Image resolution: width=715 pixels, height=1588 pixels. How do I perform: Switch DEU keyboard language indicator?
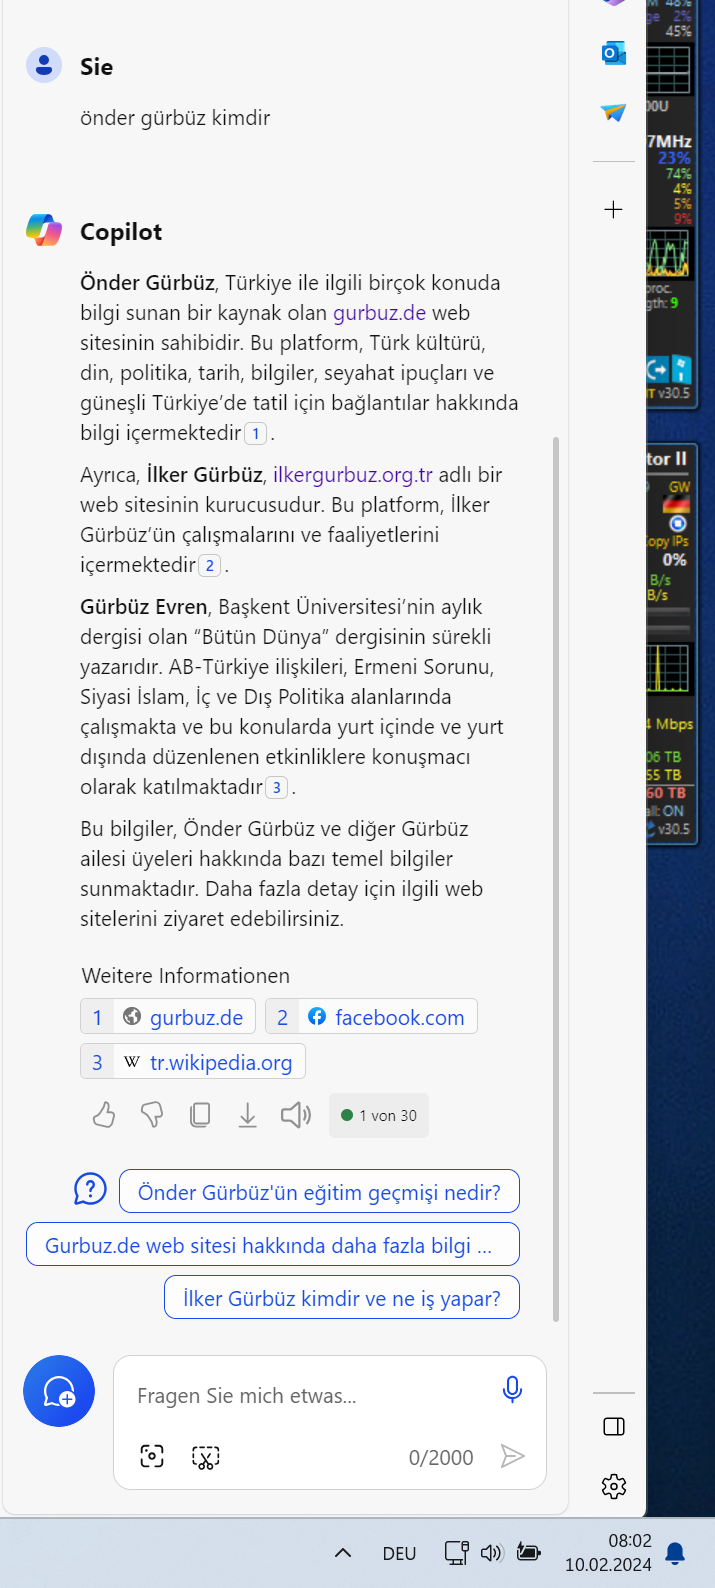[399, 1553]
